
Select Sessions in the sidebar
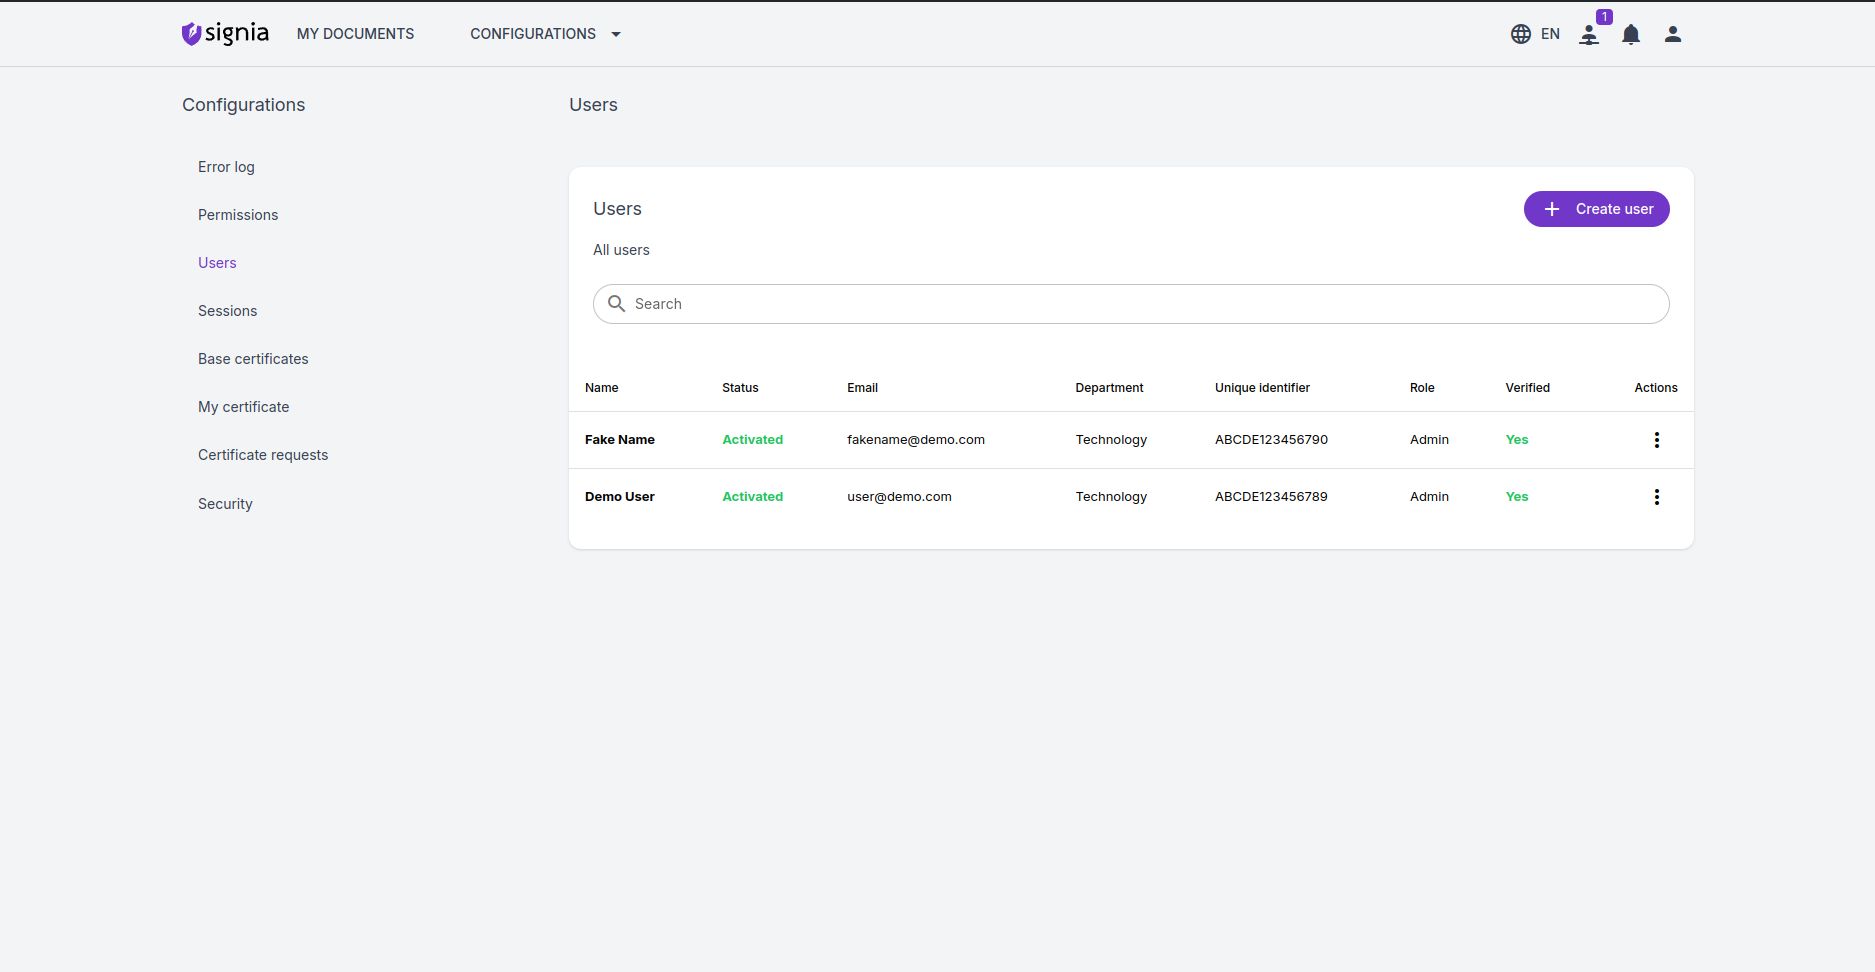227,311
